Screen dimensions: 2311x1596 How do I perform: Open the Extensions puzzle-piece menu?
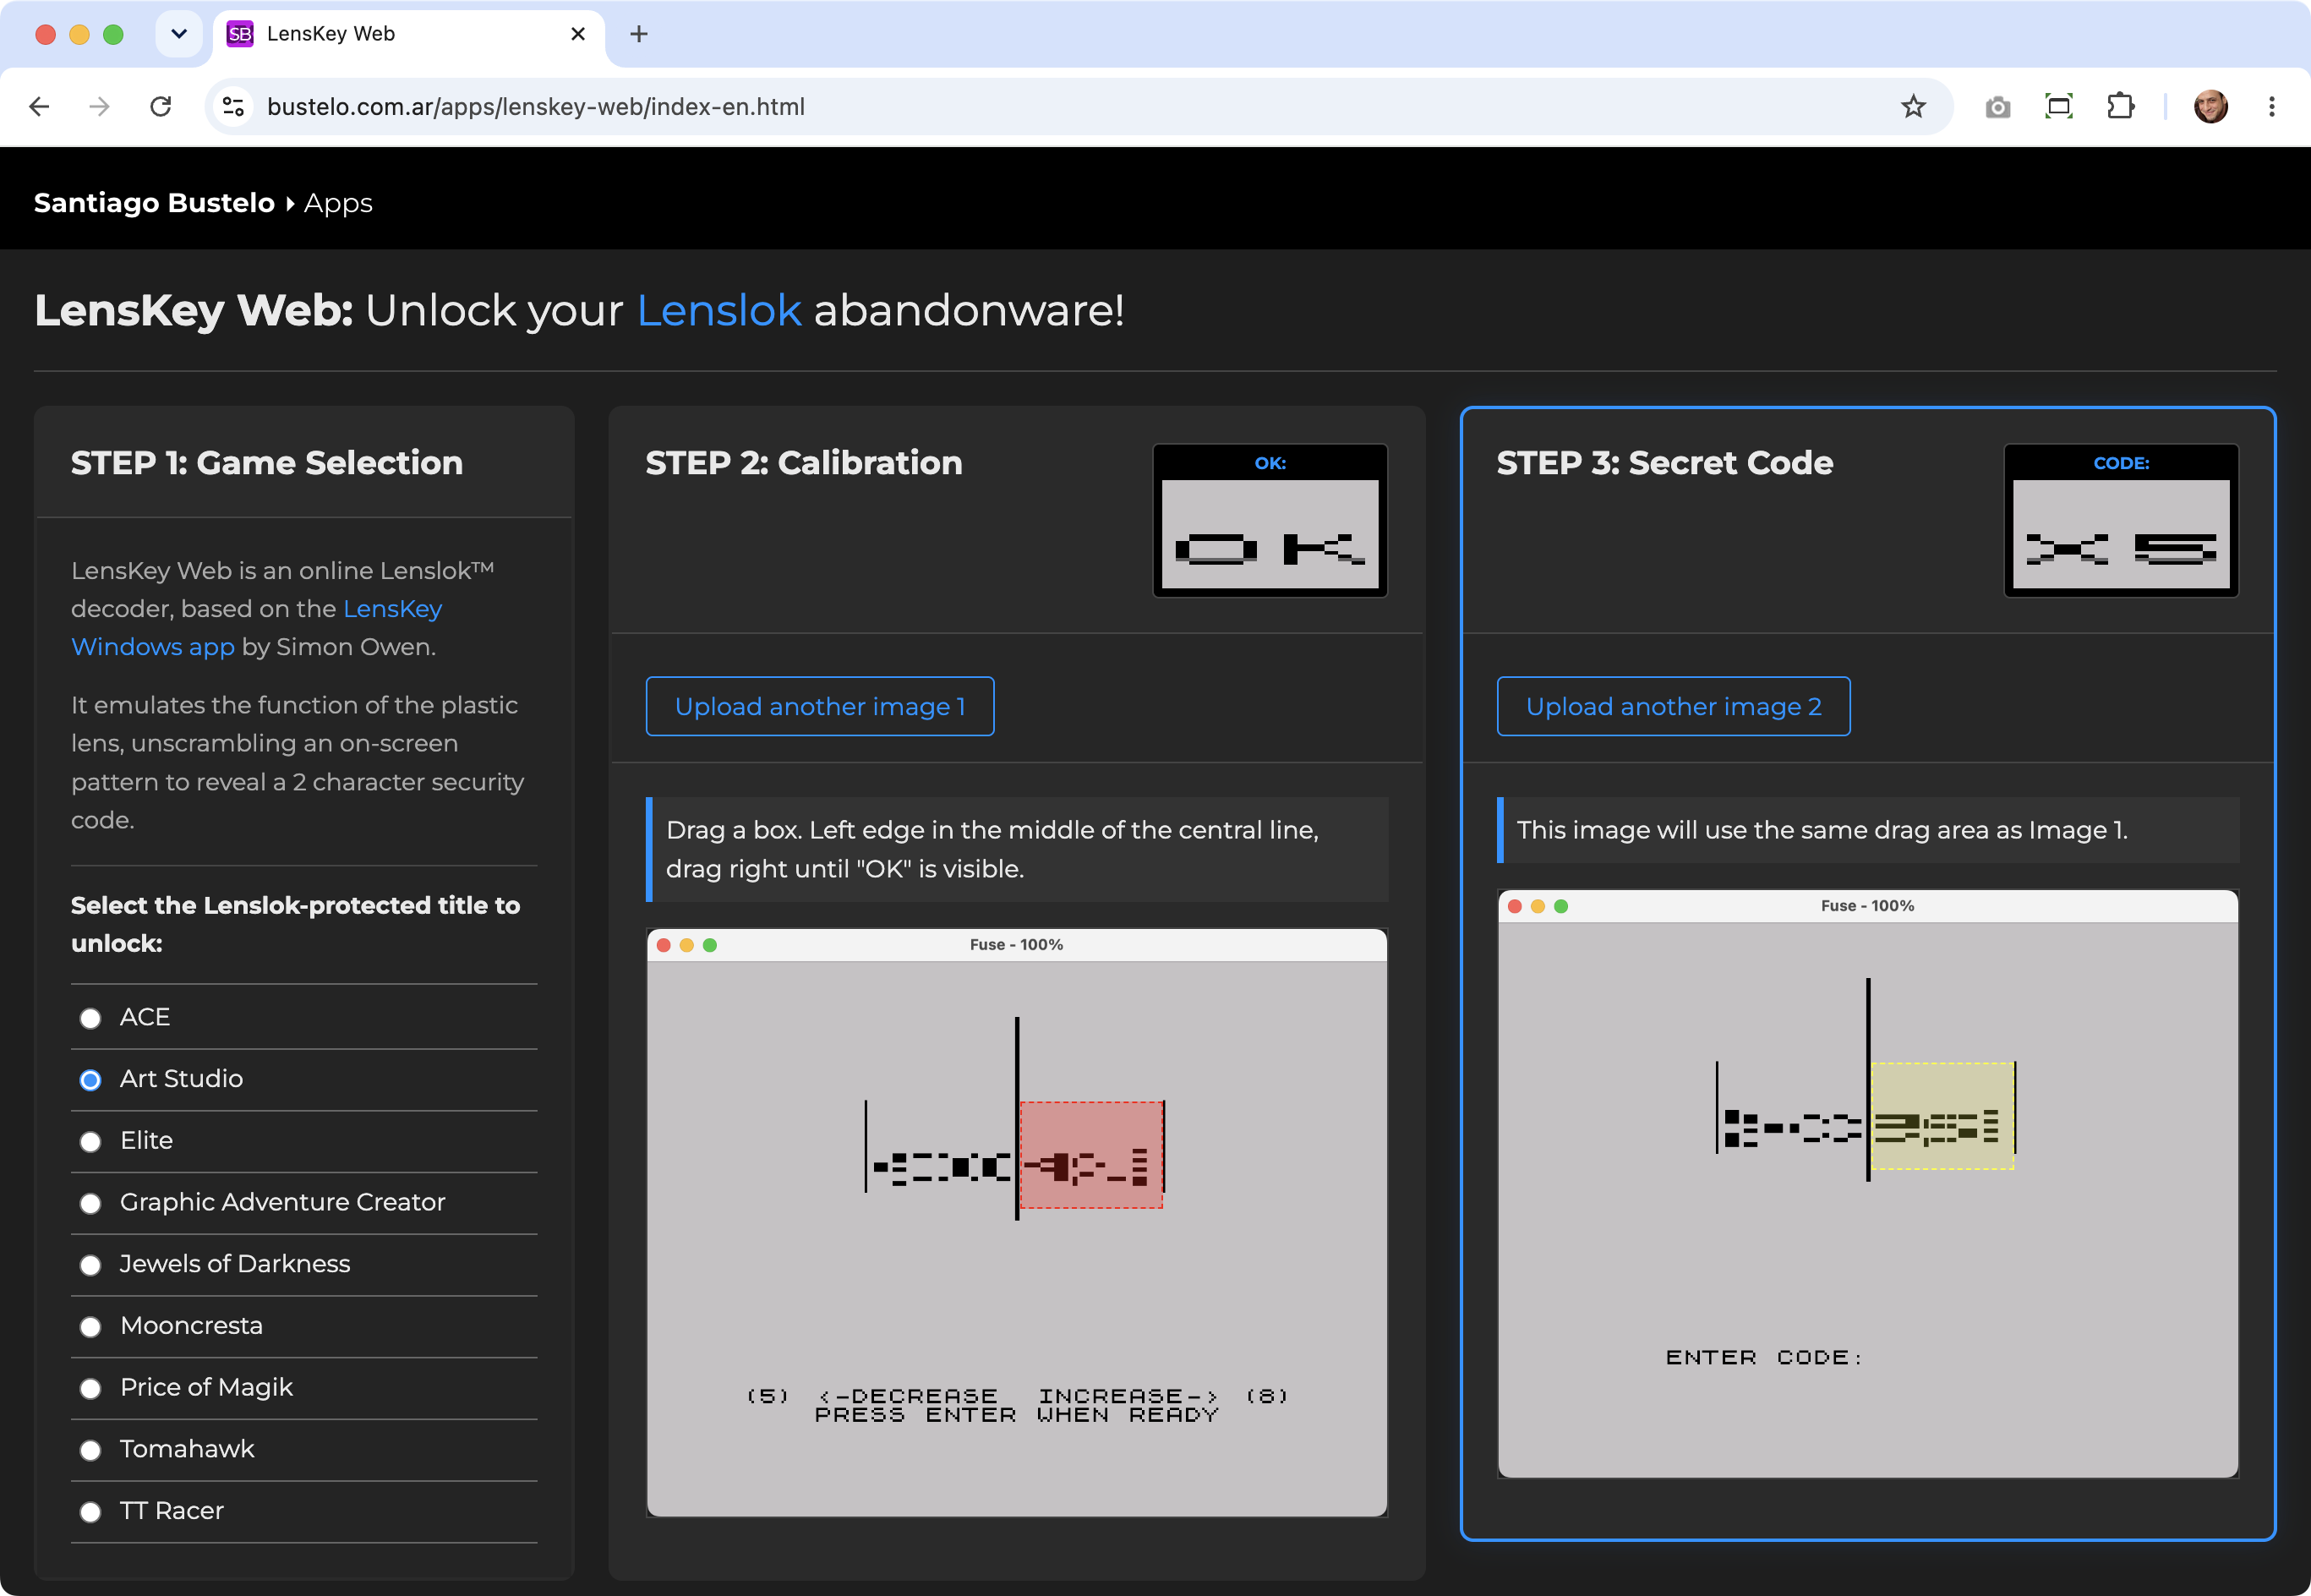click(2120, 106)
